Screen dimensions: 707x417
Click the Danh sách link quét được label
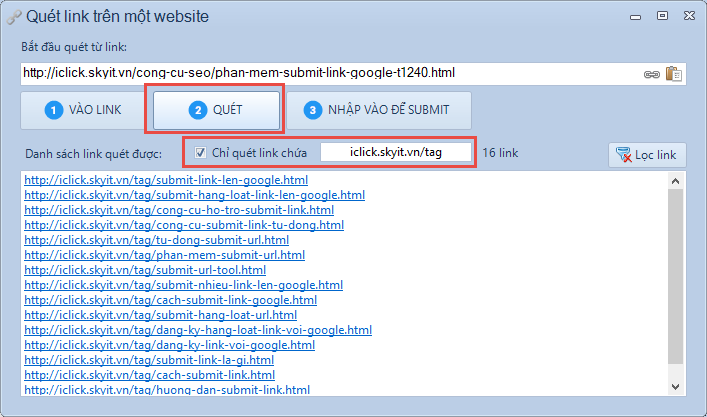point(93,154)
